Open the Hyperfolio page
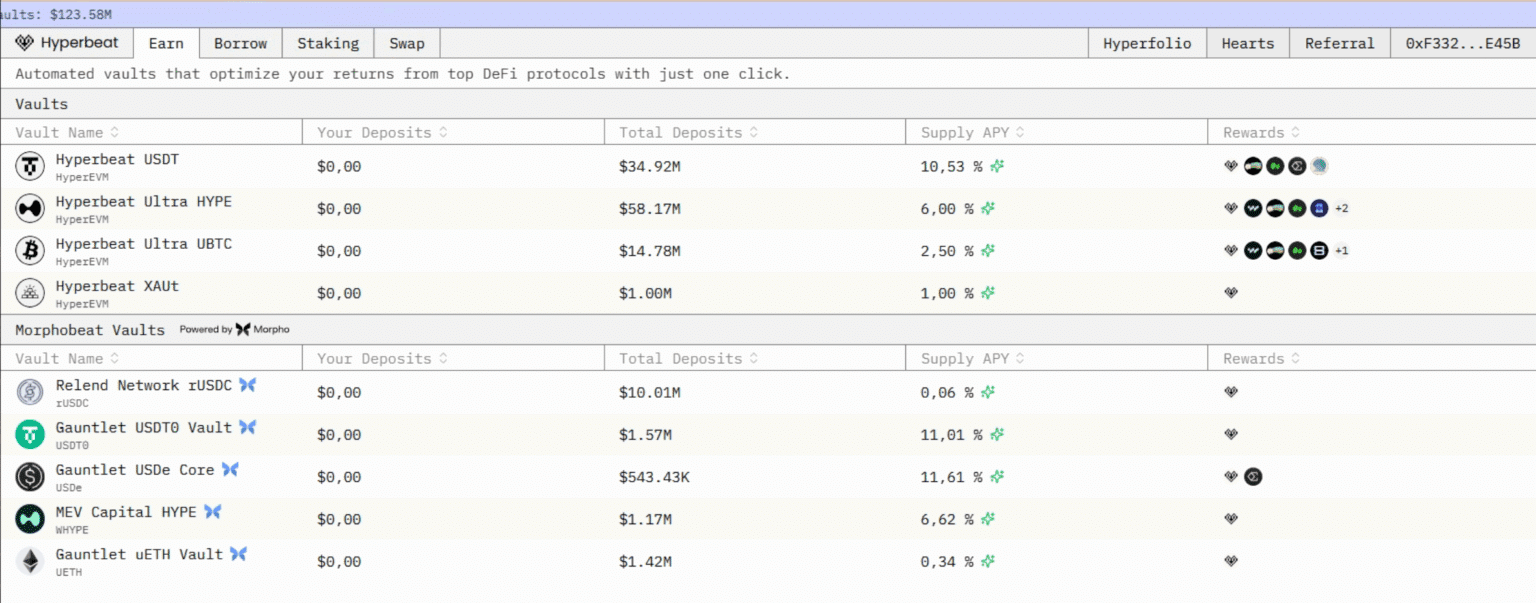Viewport: 1536px width, 603px height. point(1147,43)
